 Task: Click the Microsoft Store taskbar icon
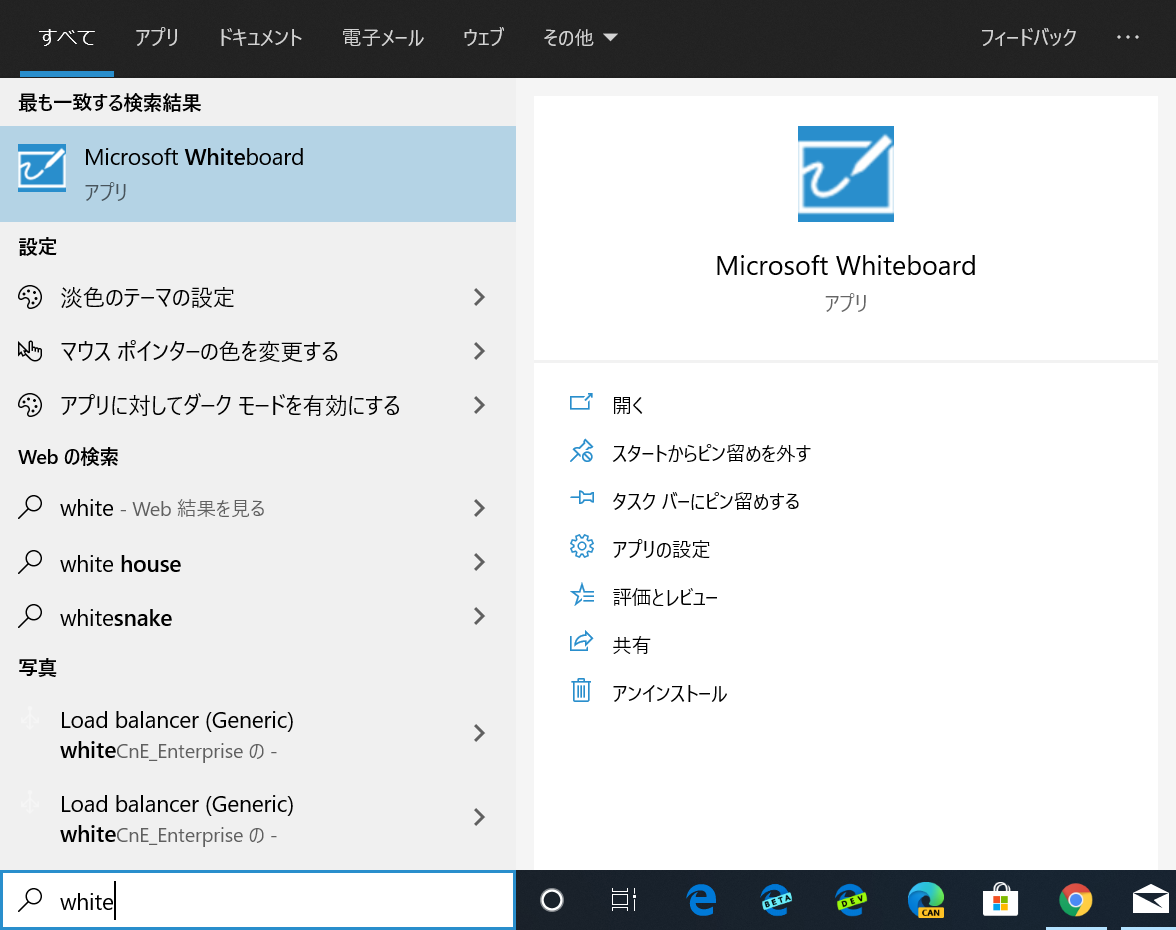click(1000, 901)
